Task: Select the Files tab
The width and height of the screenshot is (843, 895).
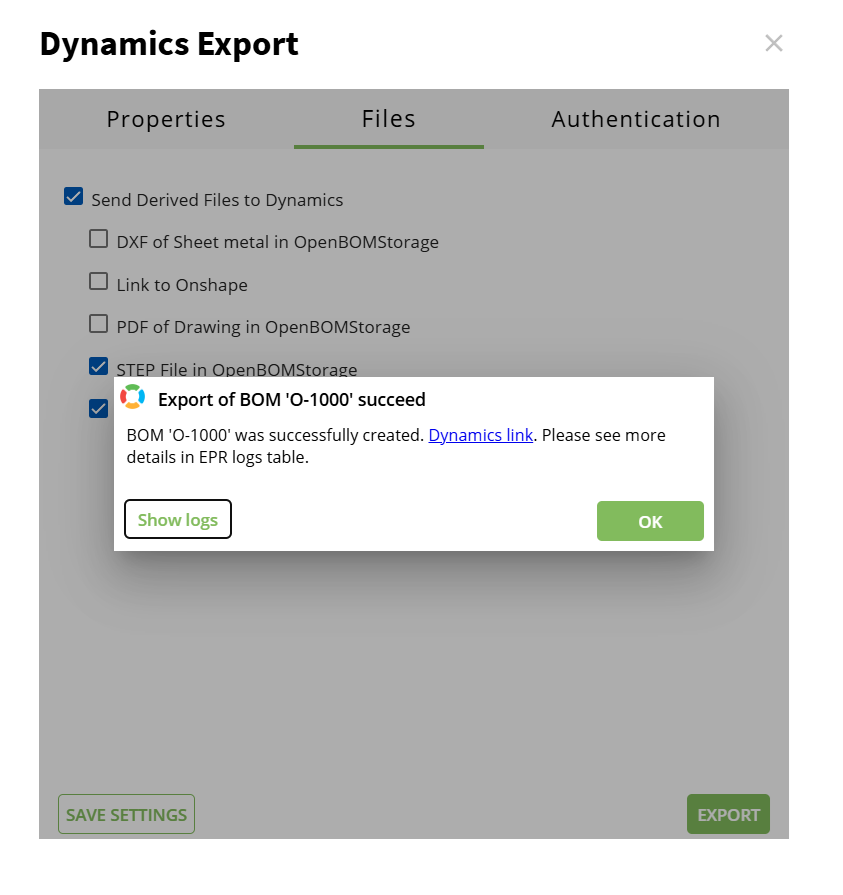Action: (x=388, y=119)
